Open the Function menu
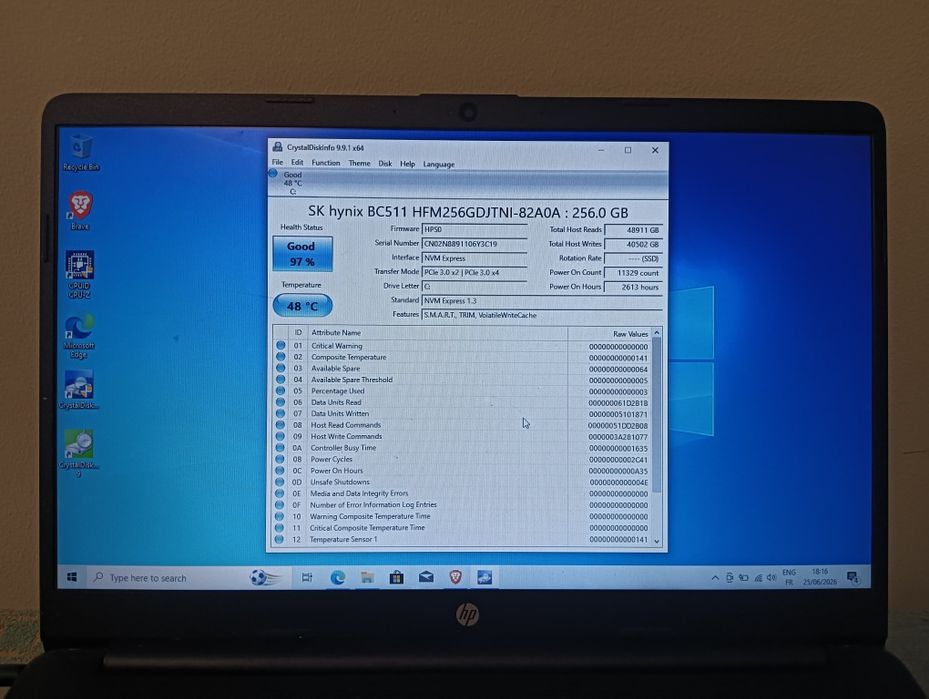929x699 pixels. 326,163
